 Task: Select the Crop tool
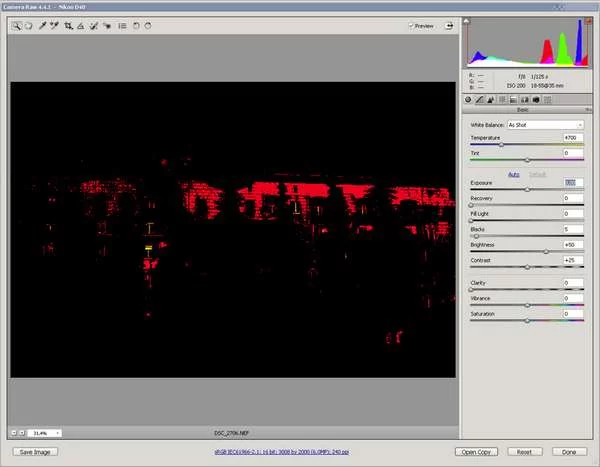pos(68,26)
